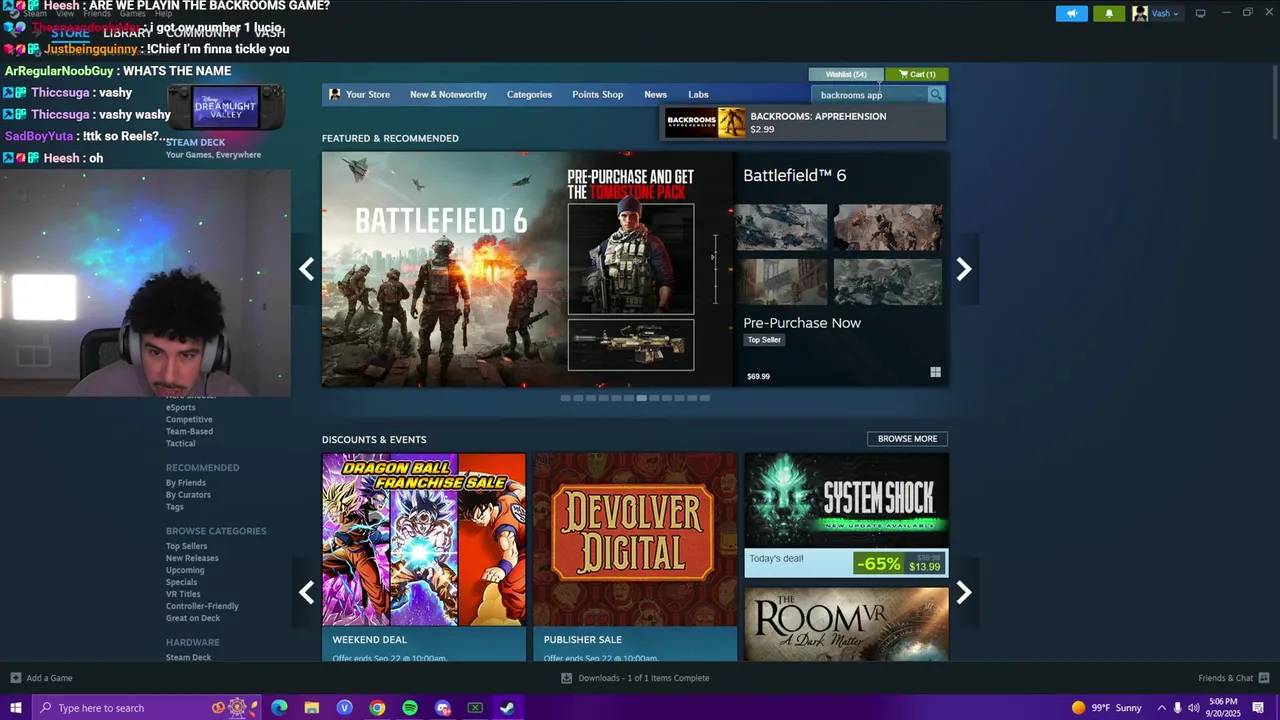
Task: Open the Friends & Chat icon
Action: pos(1262,678)
